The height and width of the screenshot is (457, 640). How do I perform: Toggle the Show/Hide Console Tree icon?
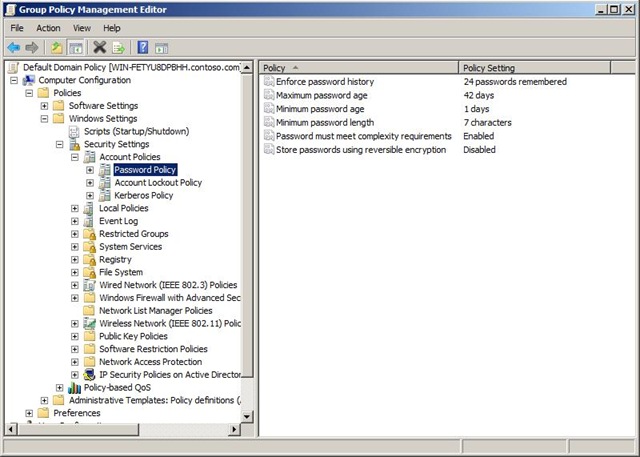76,48
